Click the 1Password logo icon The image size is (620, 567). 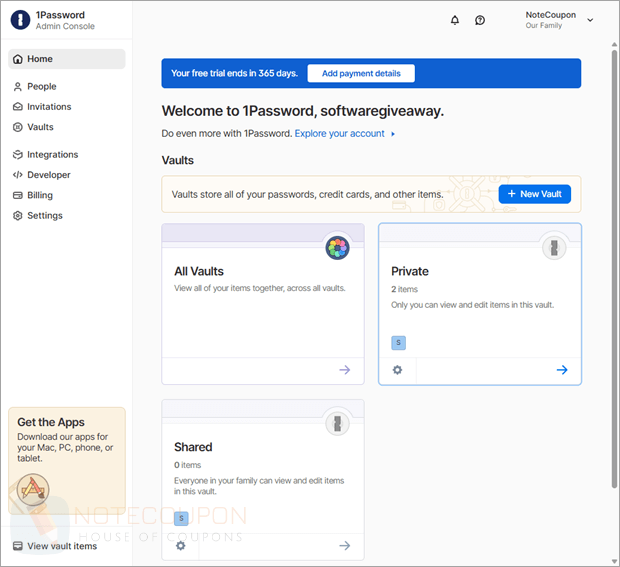[20, 20]
